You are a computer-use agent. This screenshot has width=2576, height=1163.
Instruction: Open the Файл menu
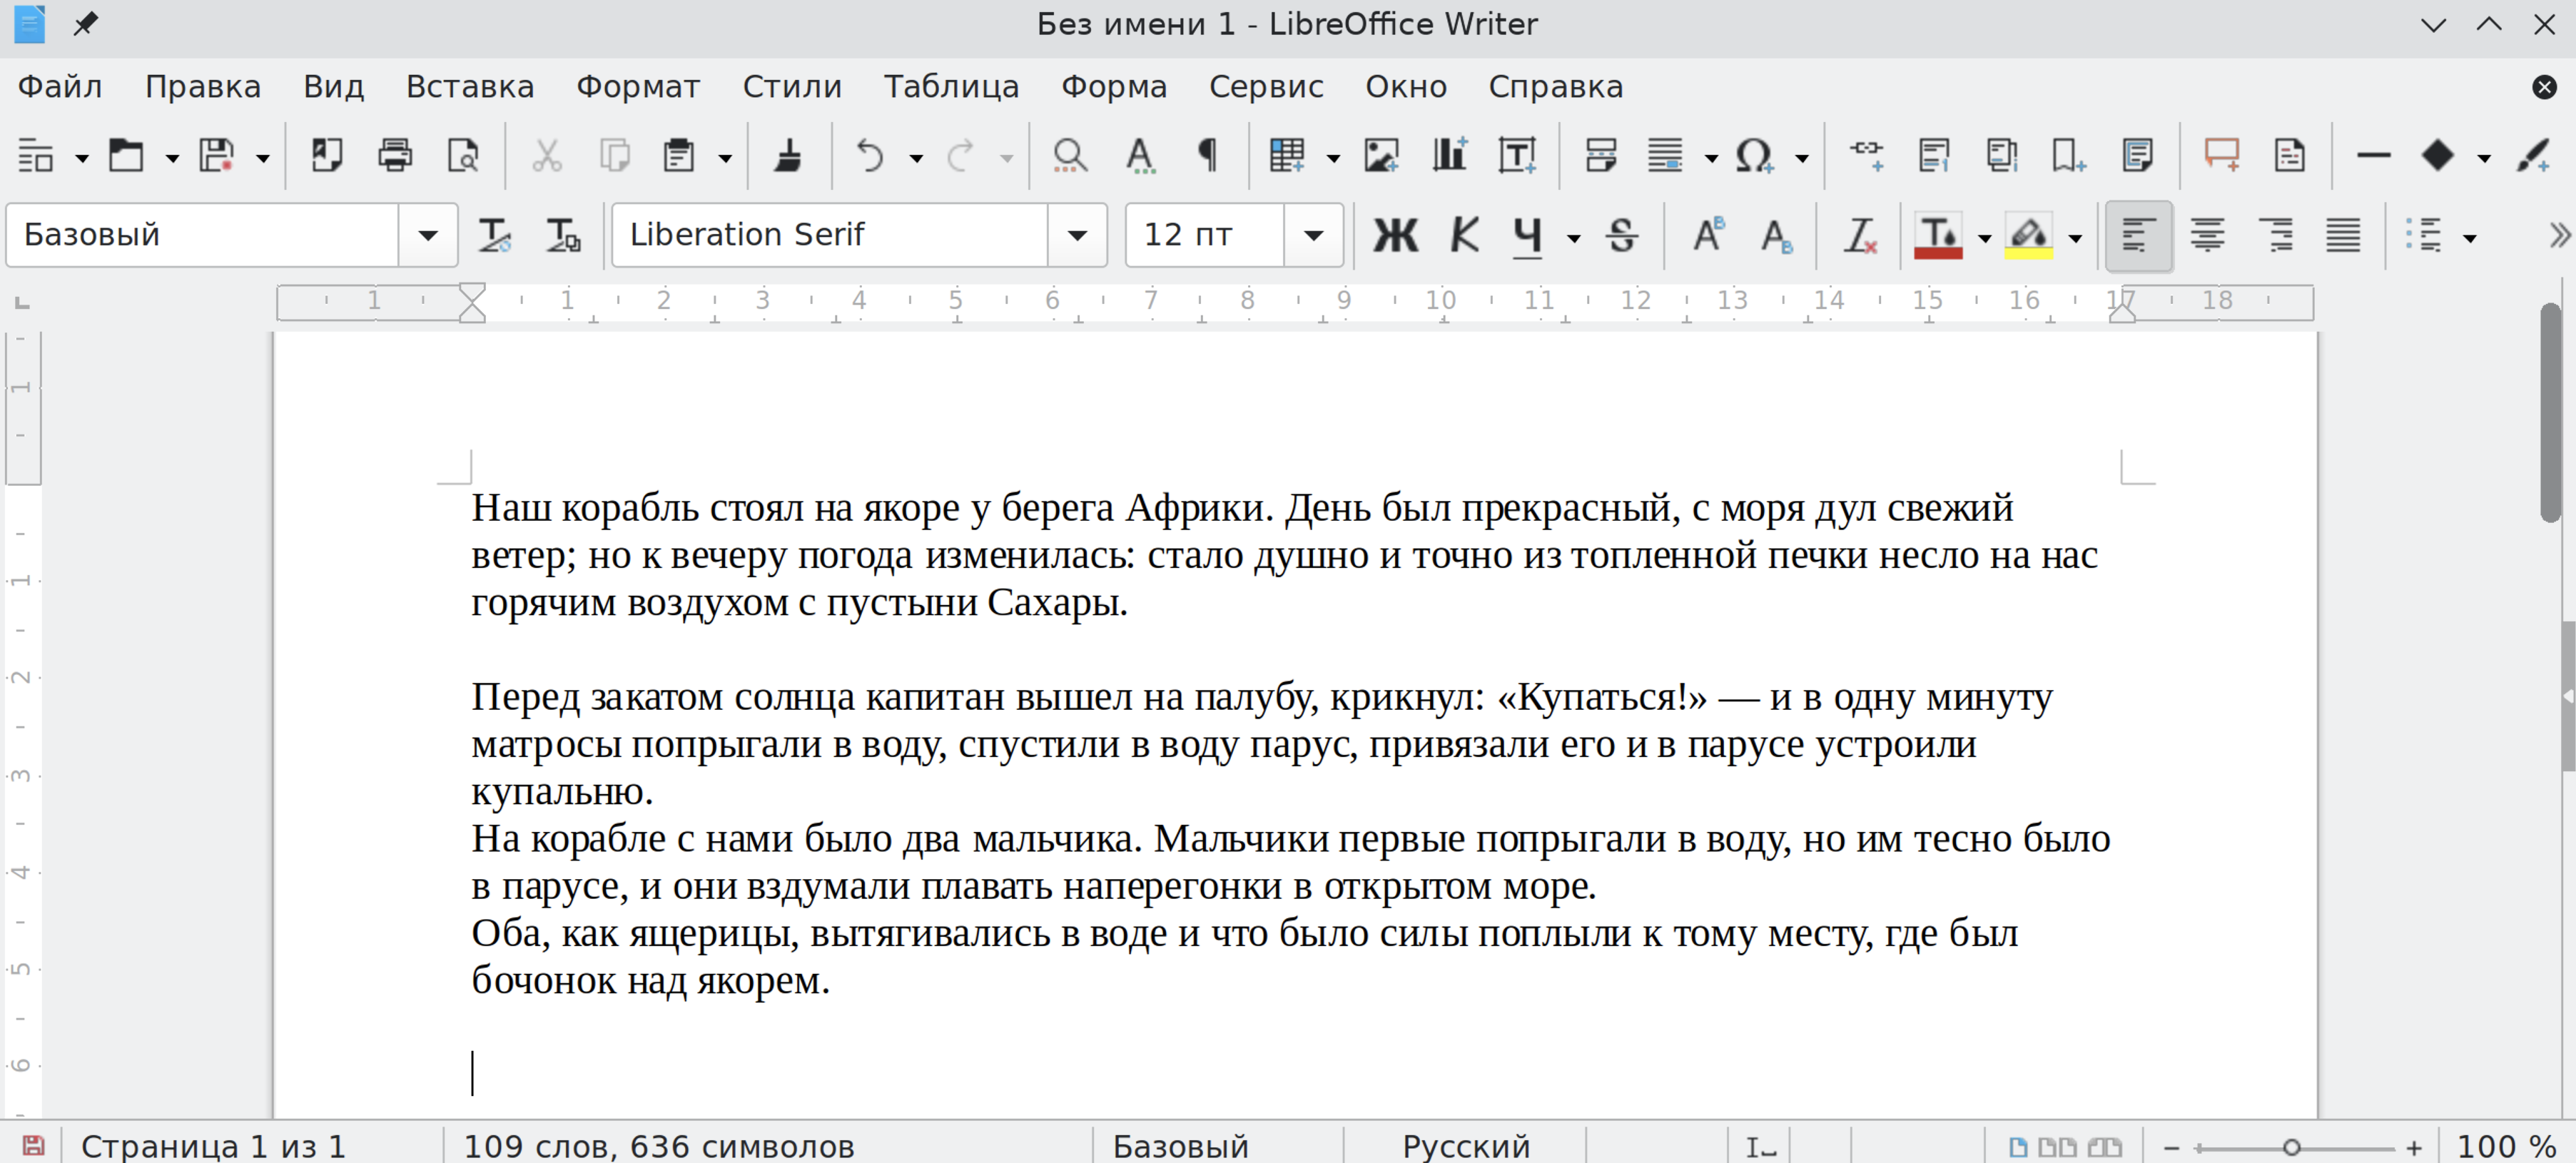(x=60, y=87)
